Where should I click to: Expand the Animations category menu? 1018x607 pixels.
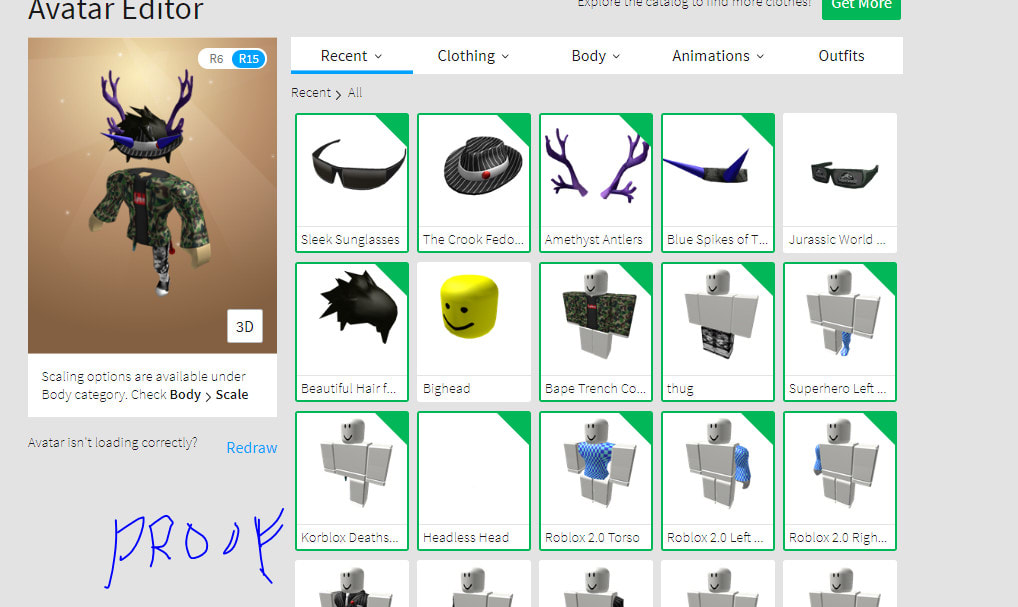tap(718, 56)
